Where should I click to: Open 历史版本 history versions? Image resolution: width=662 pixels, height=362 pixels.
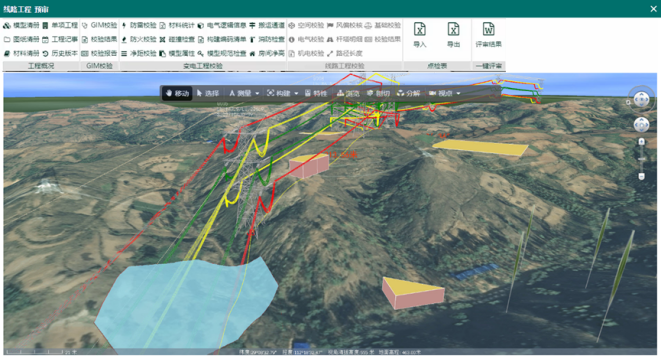(x=60, y=53)
